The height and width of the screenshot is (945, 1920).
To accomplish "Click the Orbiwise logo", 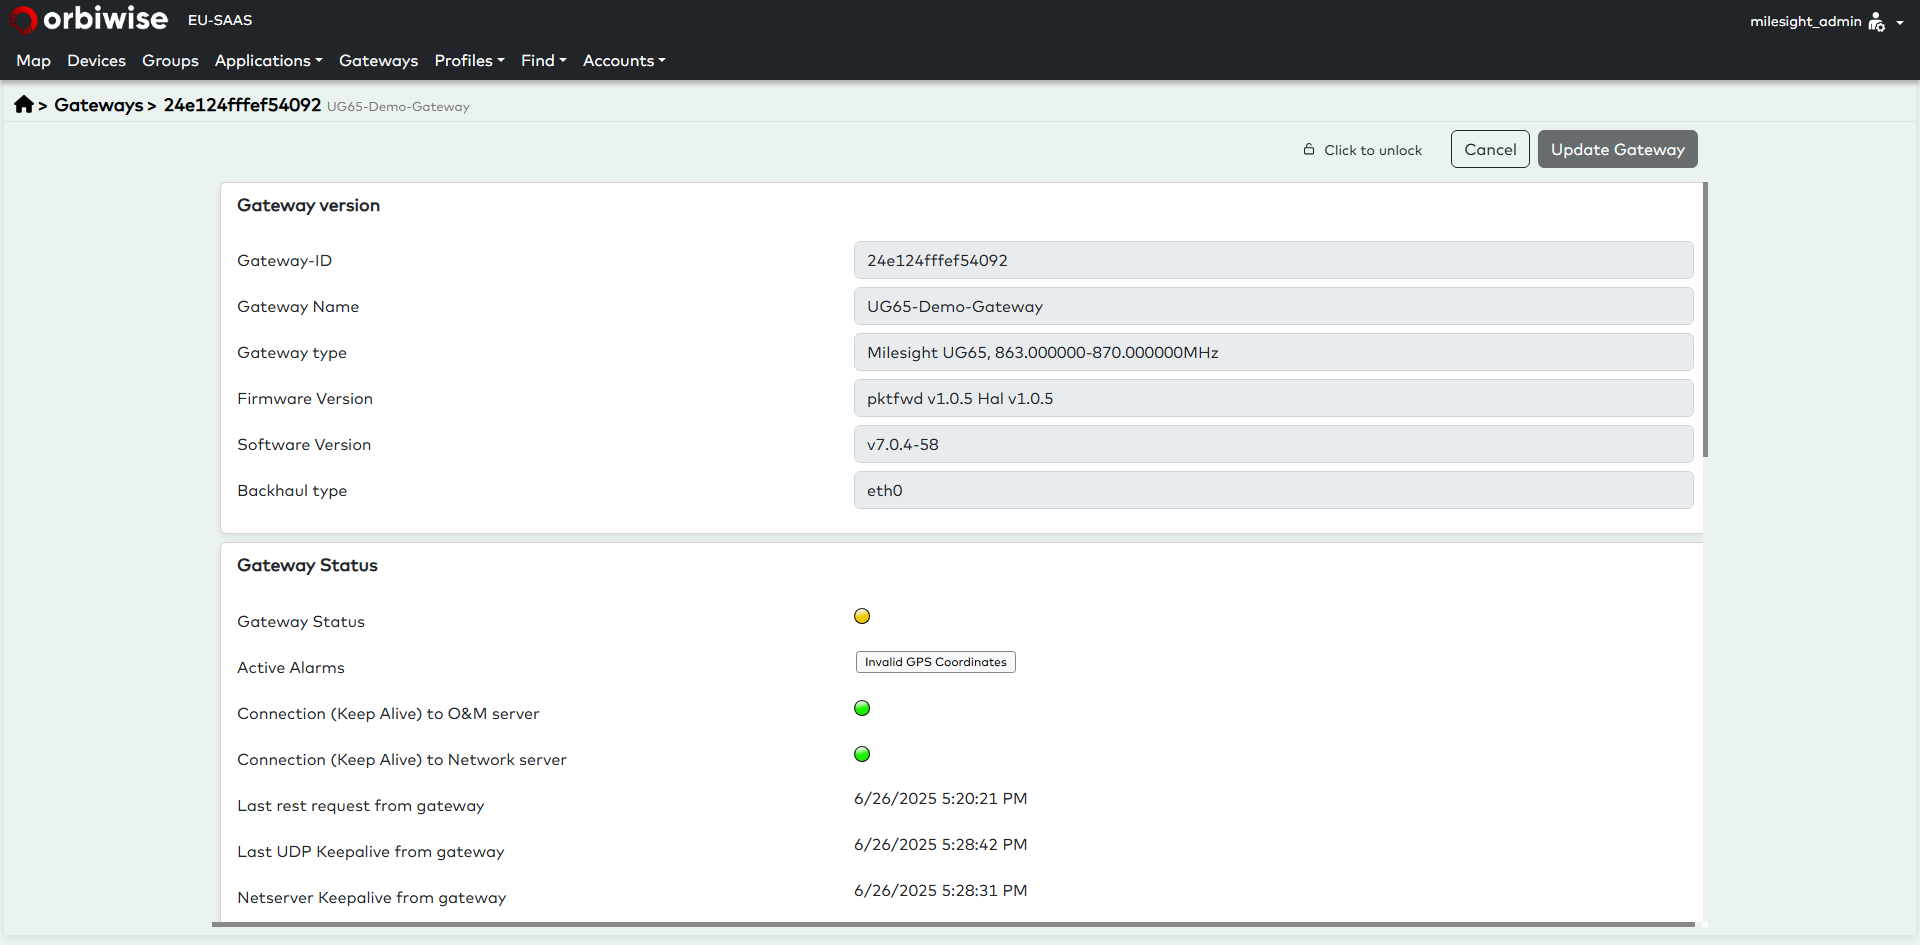I will click(x=89, y=19).
